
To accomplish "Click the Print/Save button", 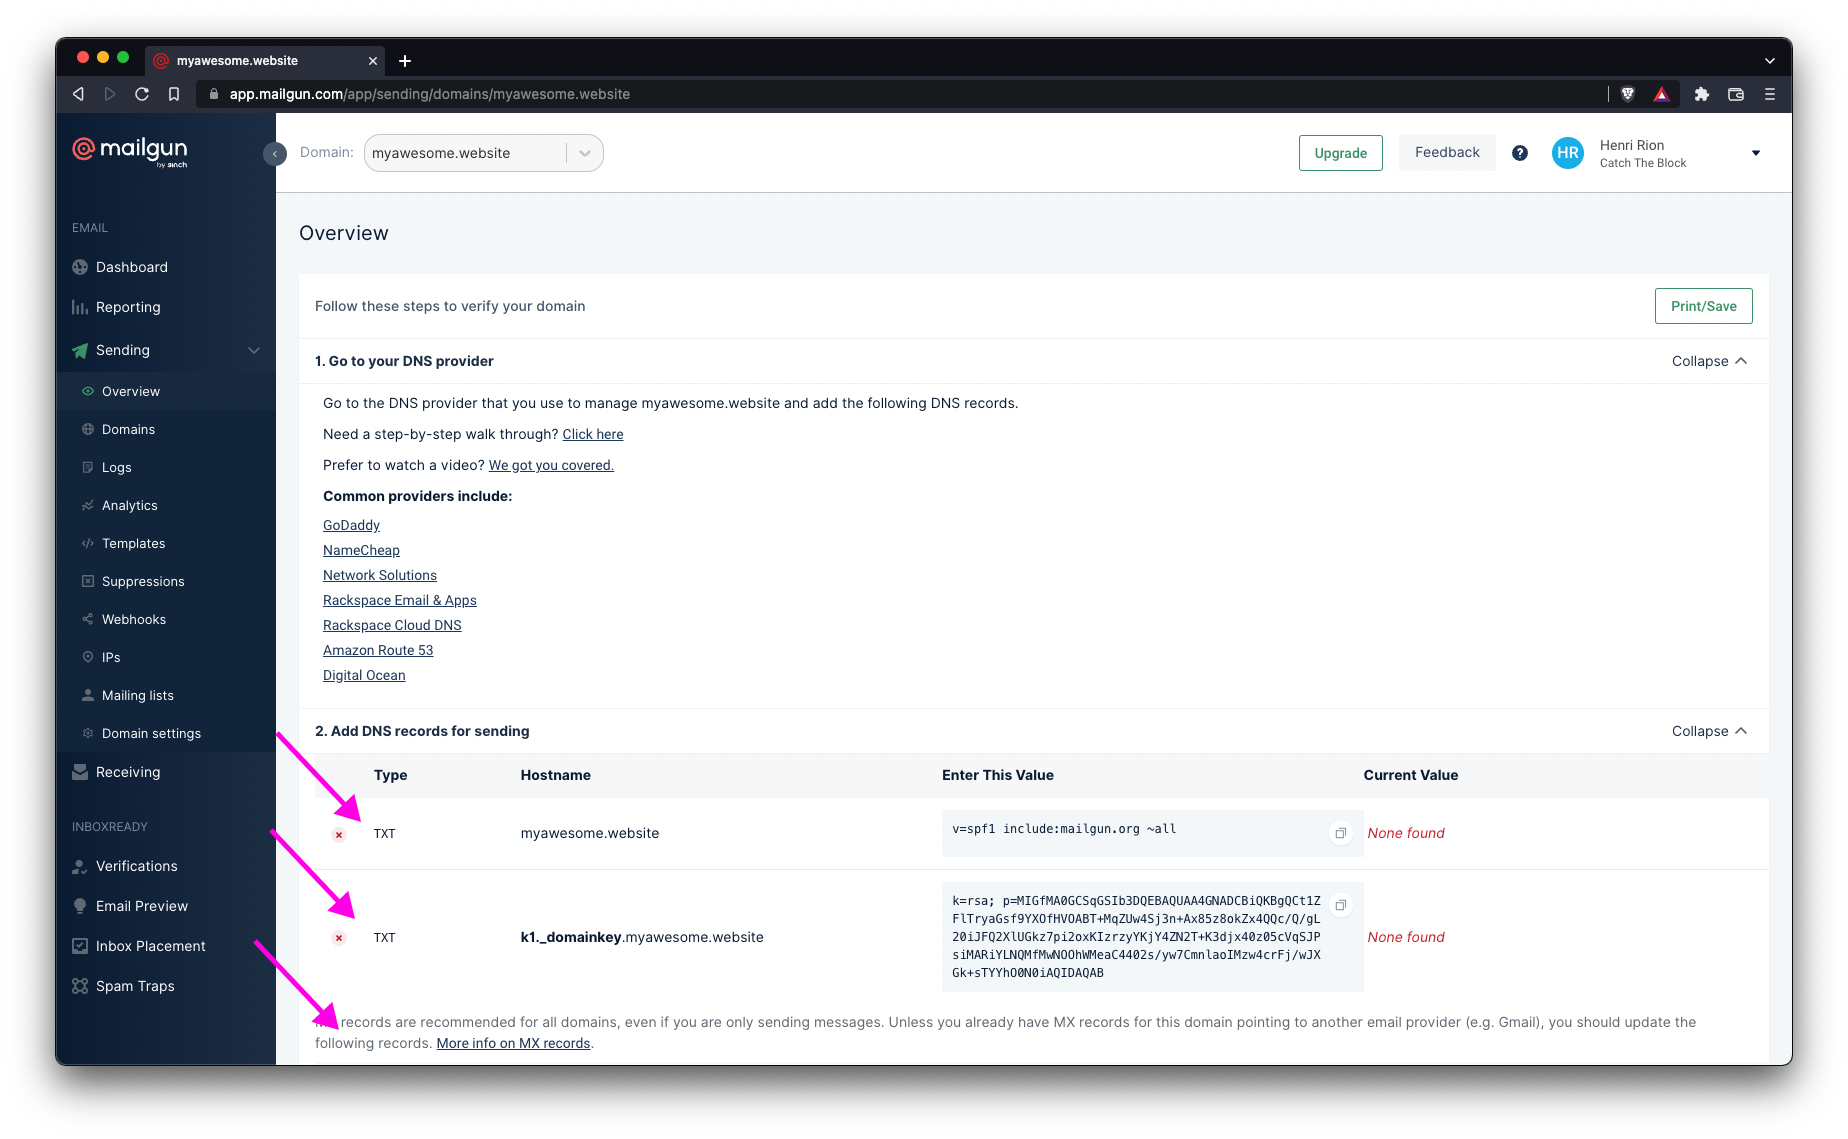I will click(1703, 306).
